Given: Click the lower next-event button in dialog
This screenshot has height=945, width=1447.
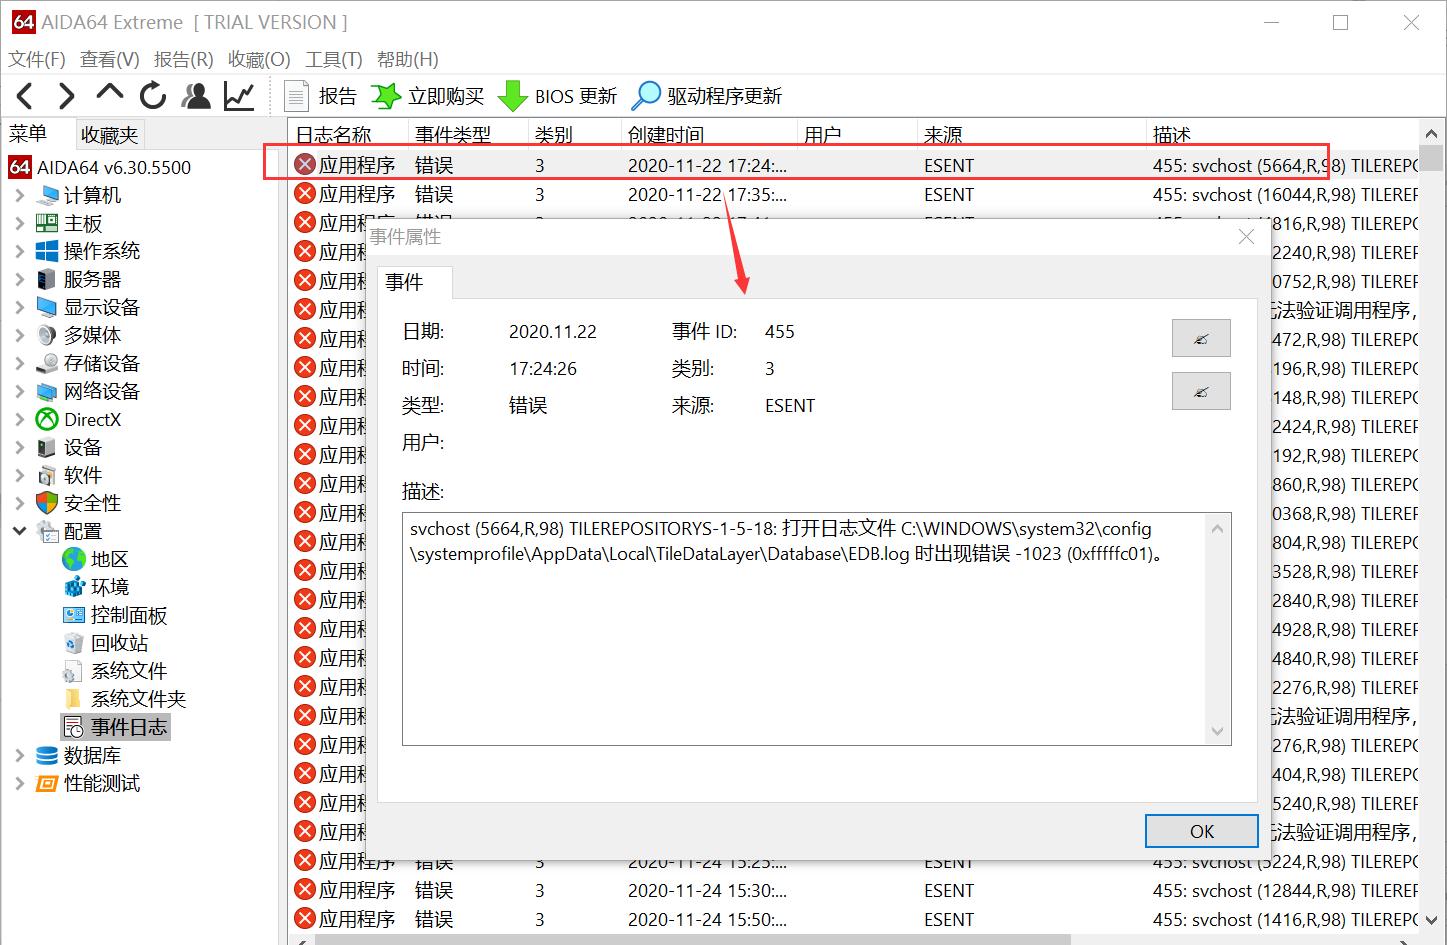Looking at the screenshot, I should coord(1201,391).
